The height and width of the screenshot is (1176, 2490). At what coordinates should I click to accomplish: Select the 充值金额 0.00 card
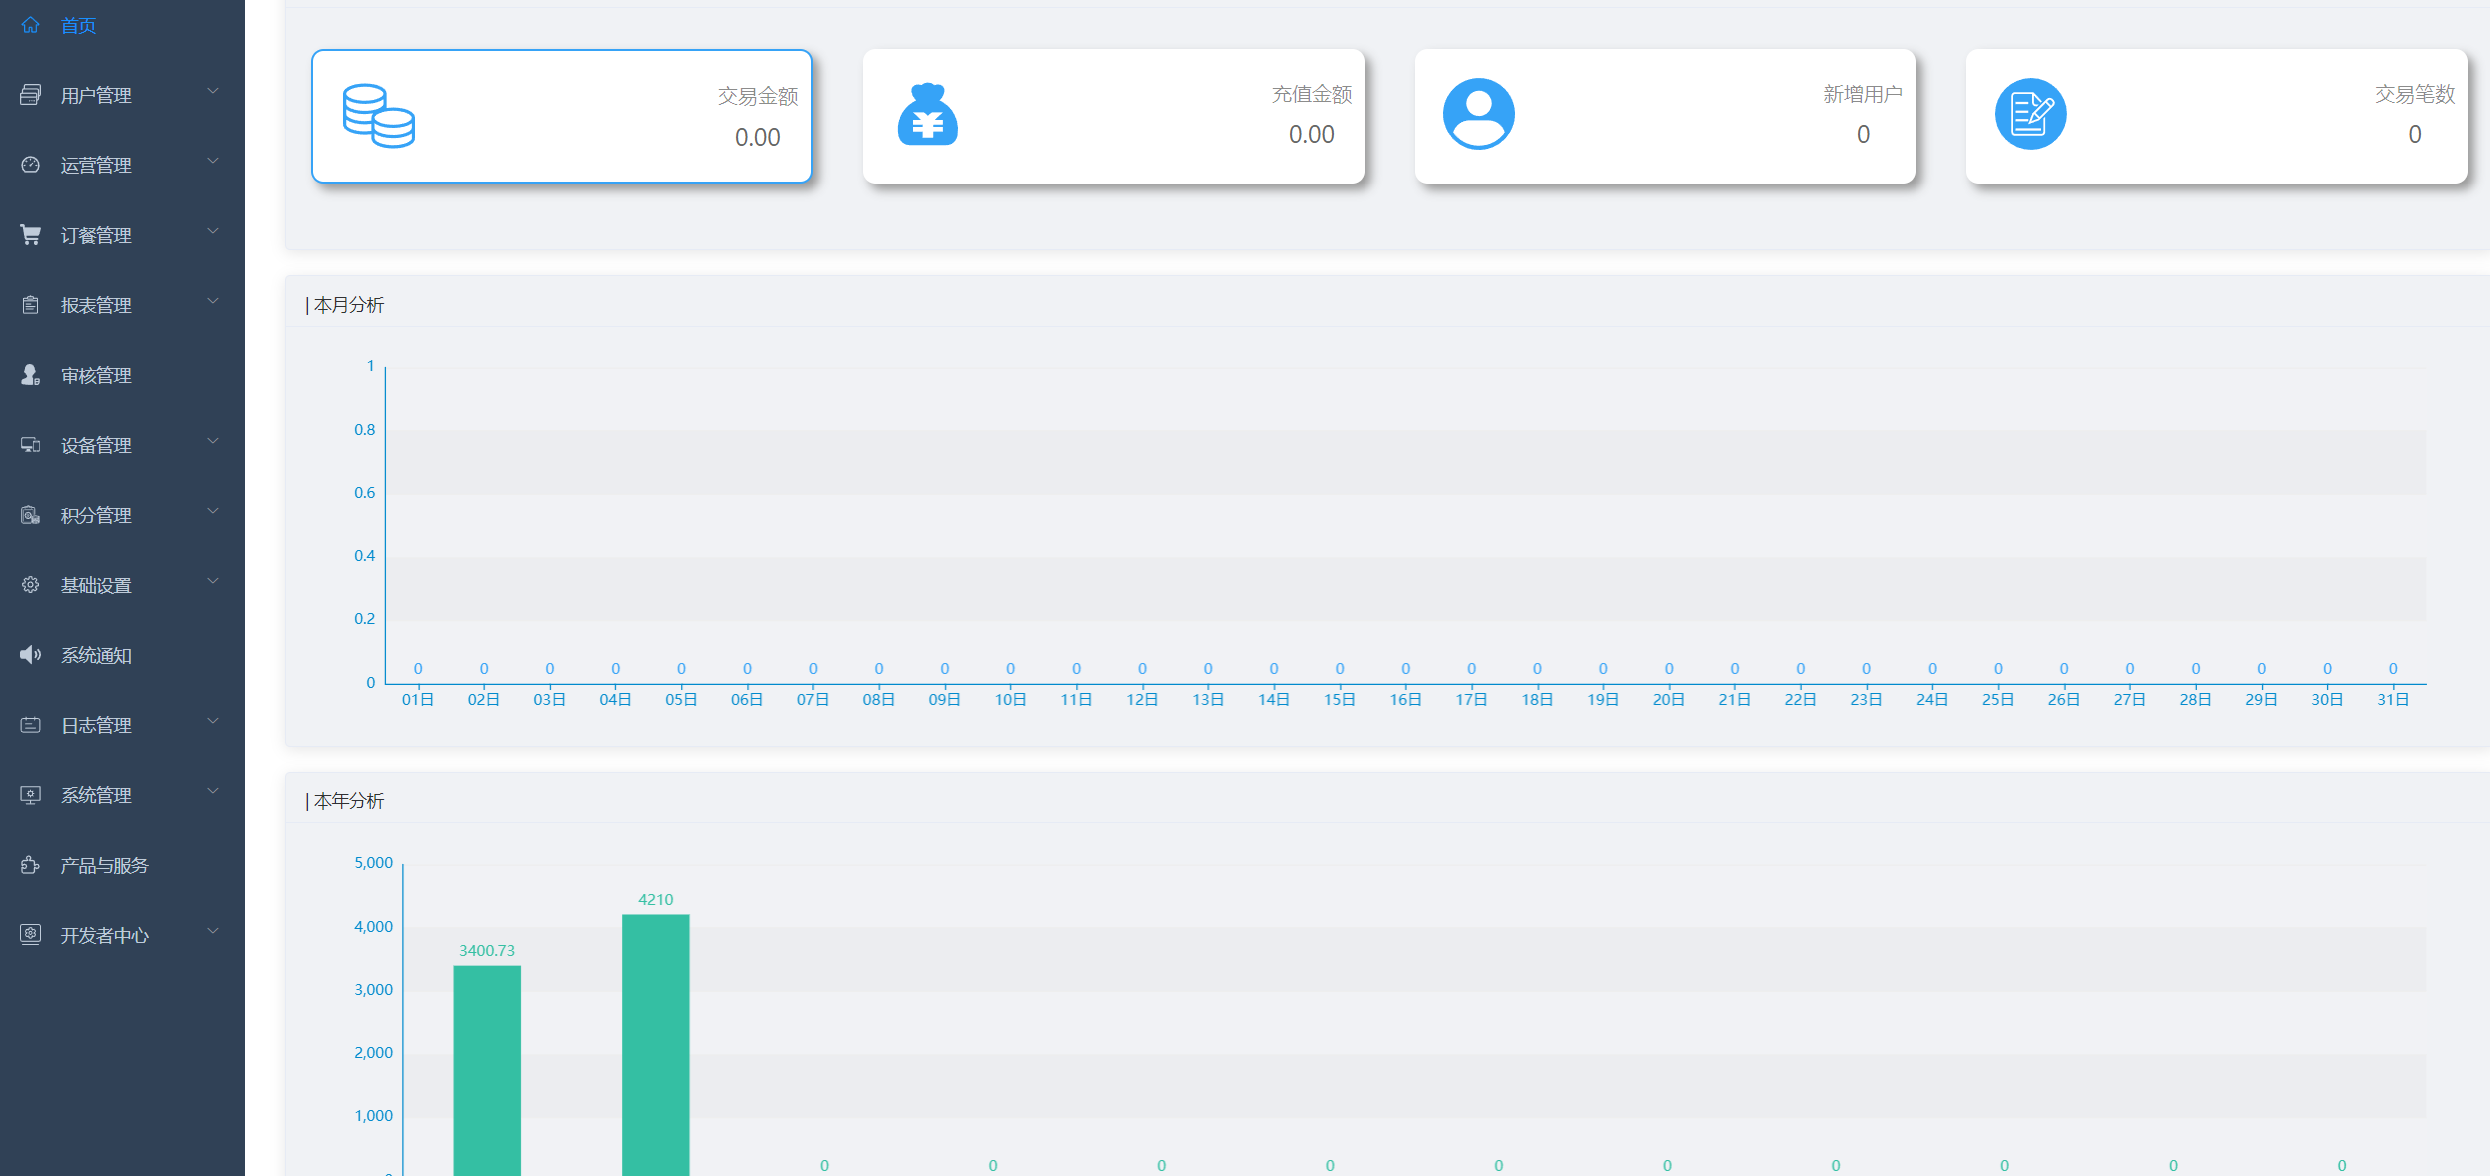pyautogui.click(x=1114, y=116)
